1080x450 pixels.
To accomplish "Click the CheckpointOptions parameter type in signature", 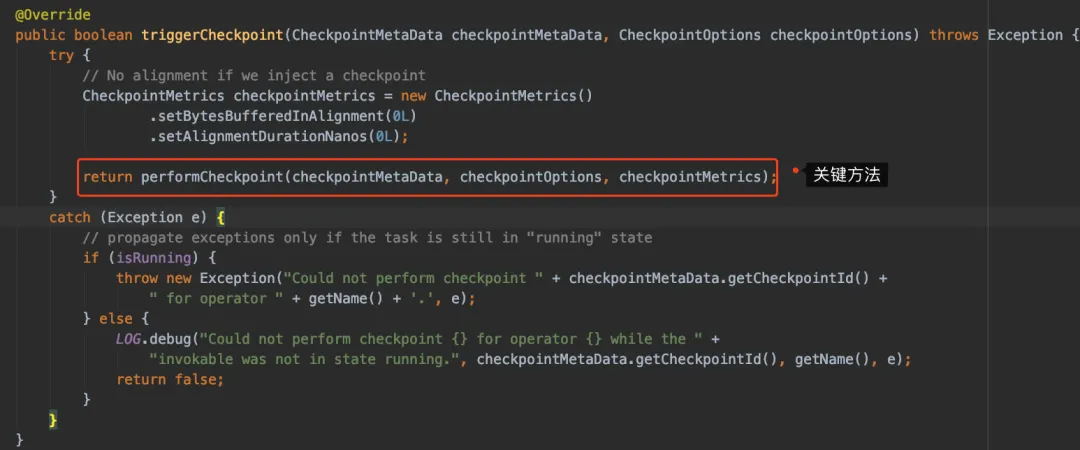I will pyautogui.click(x=689, y=35).
